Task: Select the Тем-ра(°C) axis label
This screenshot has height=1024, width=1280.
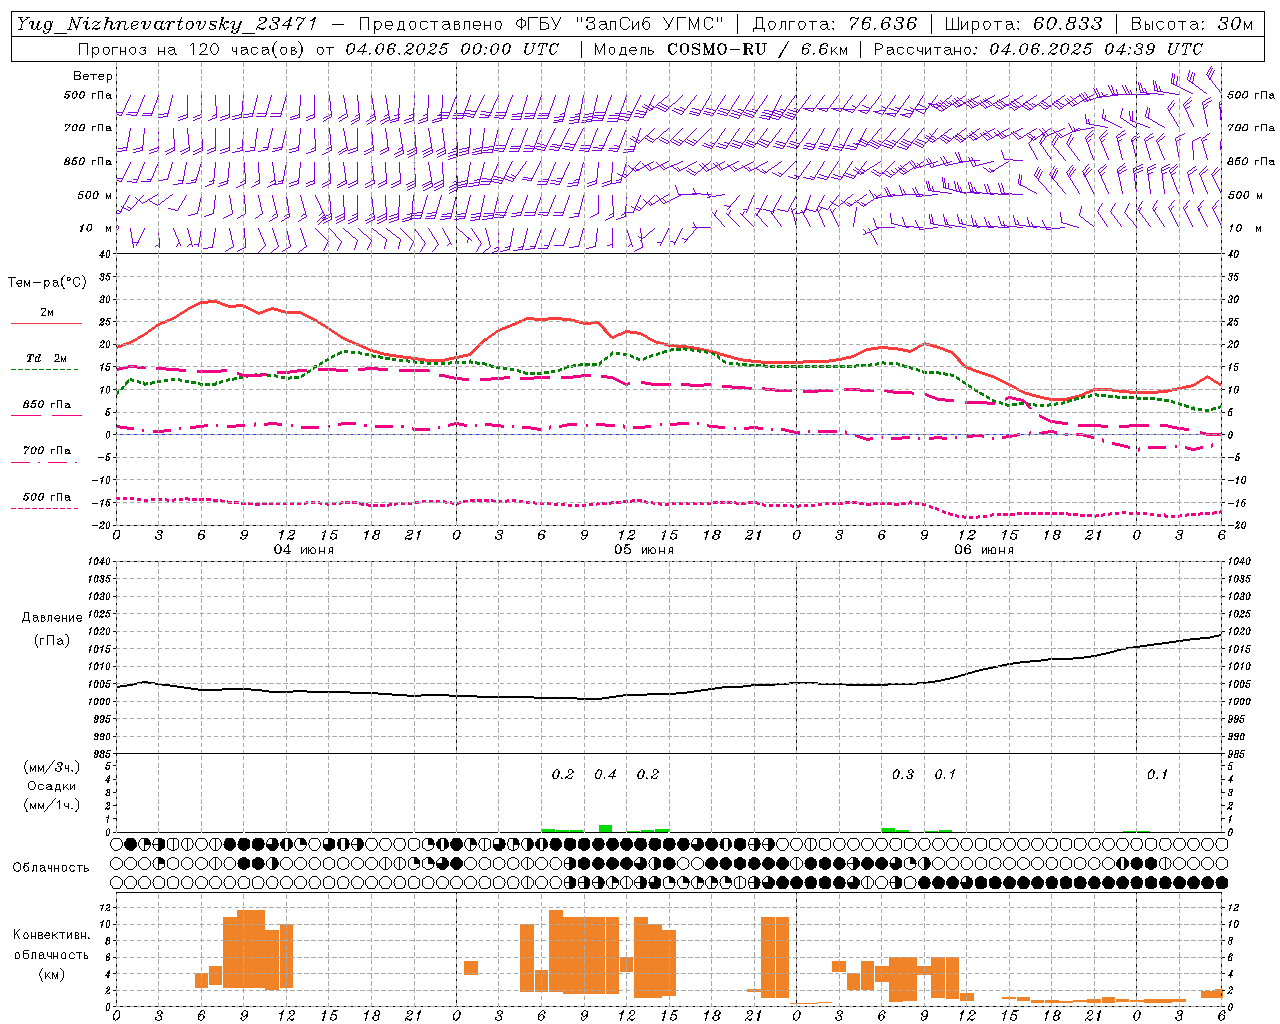Action: tap(48, 283)
